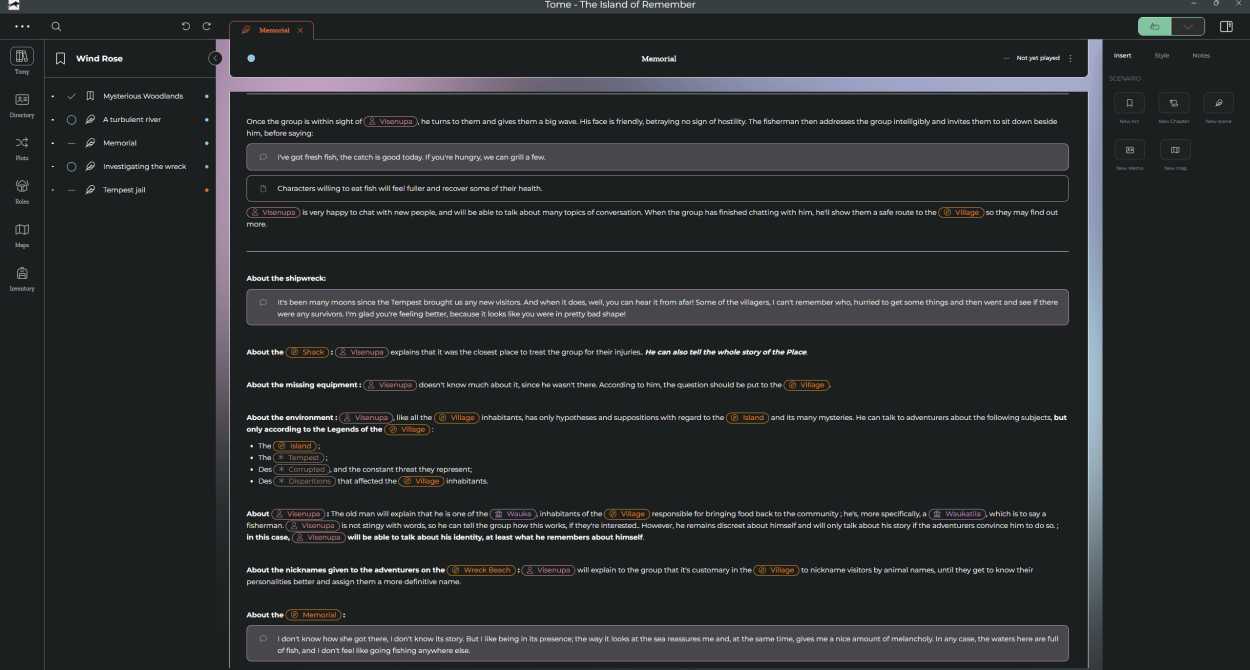Open the Plots section
The image size is (1250, 670).
22,146
